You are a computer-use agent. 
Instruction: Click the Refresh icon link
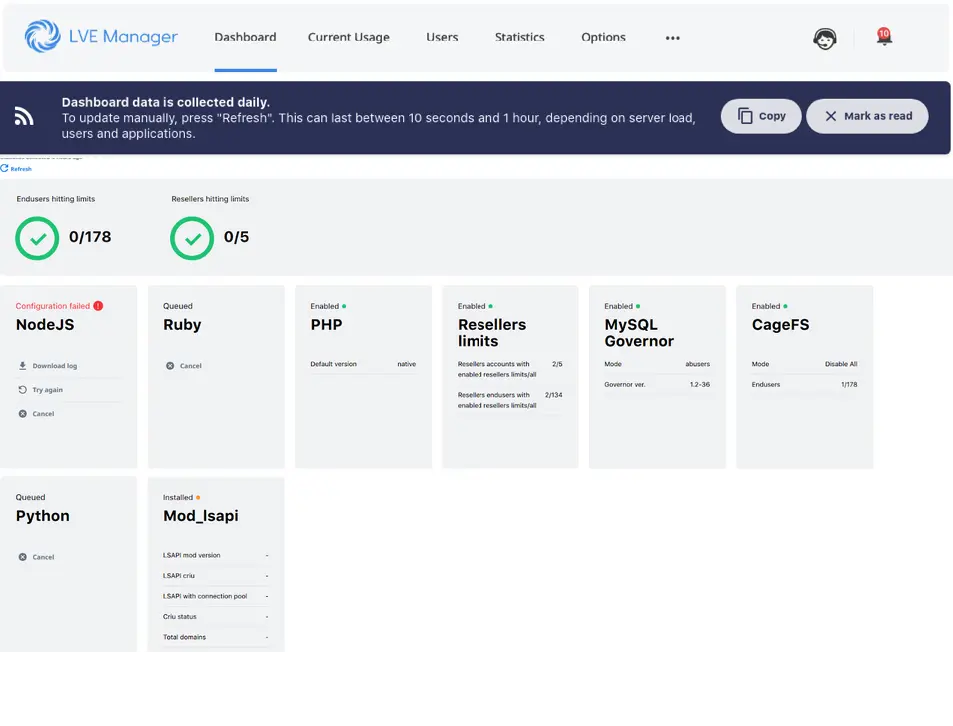point(5,169)
